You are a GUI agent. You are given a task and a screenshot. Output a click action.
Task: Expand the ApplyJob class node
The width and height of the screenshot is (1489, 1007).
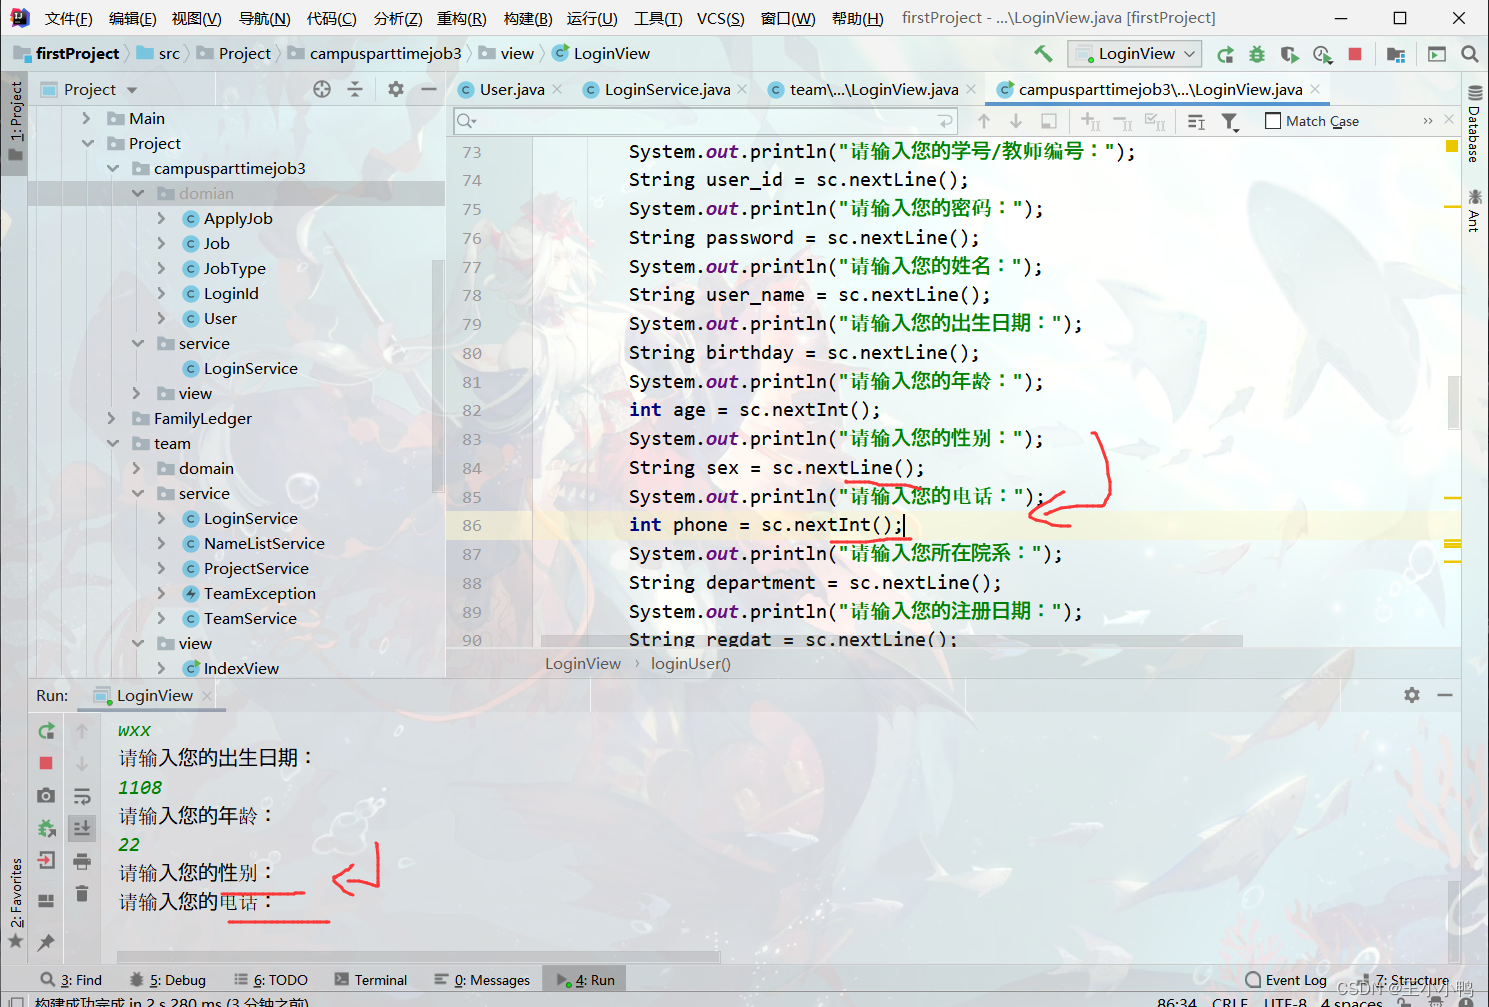click(162, 218)
